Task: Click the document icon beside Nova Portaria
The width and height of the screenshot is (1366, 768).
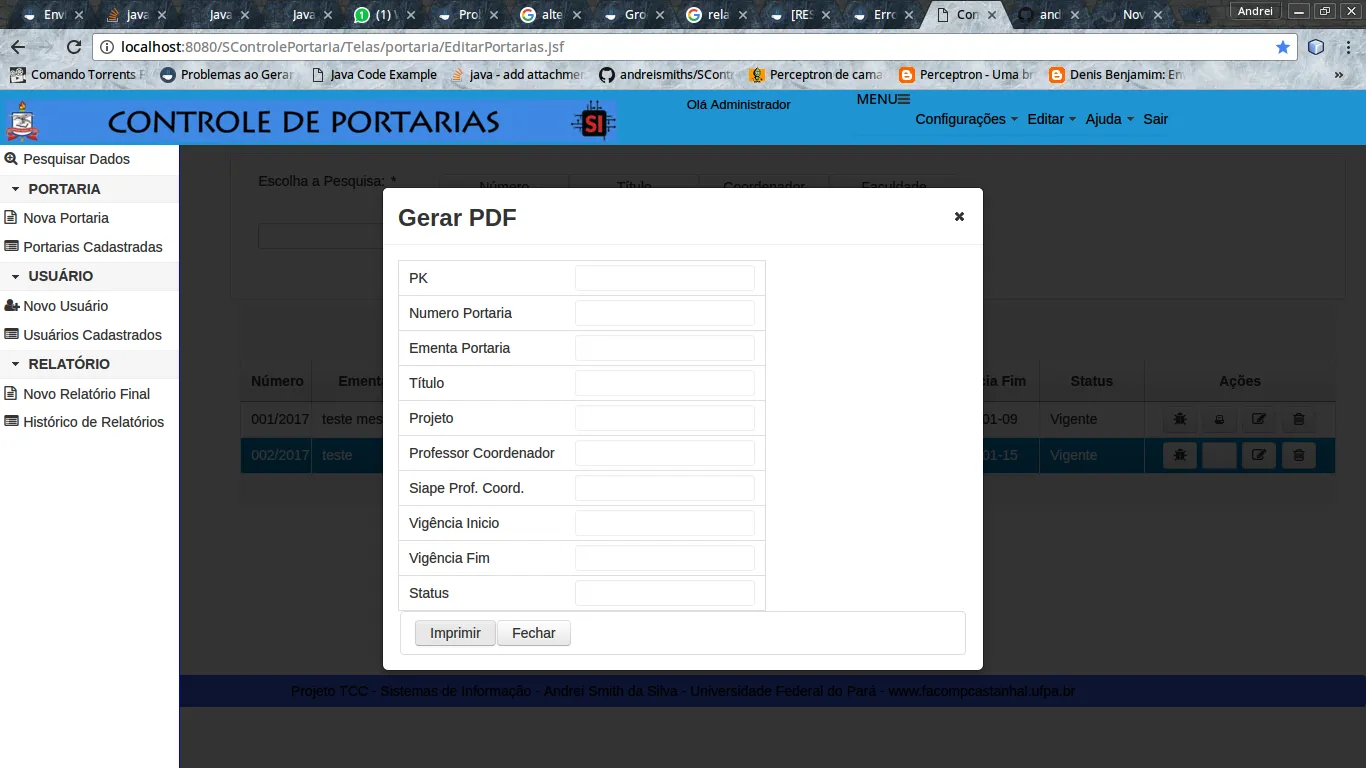Action: pos(11,218)
